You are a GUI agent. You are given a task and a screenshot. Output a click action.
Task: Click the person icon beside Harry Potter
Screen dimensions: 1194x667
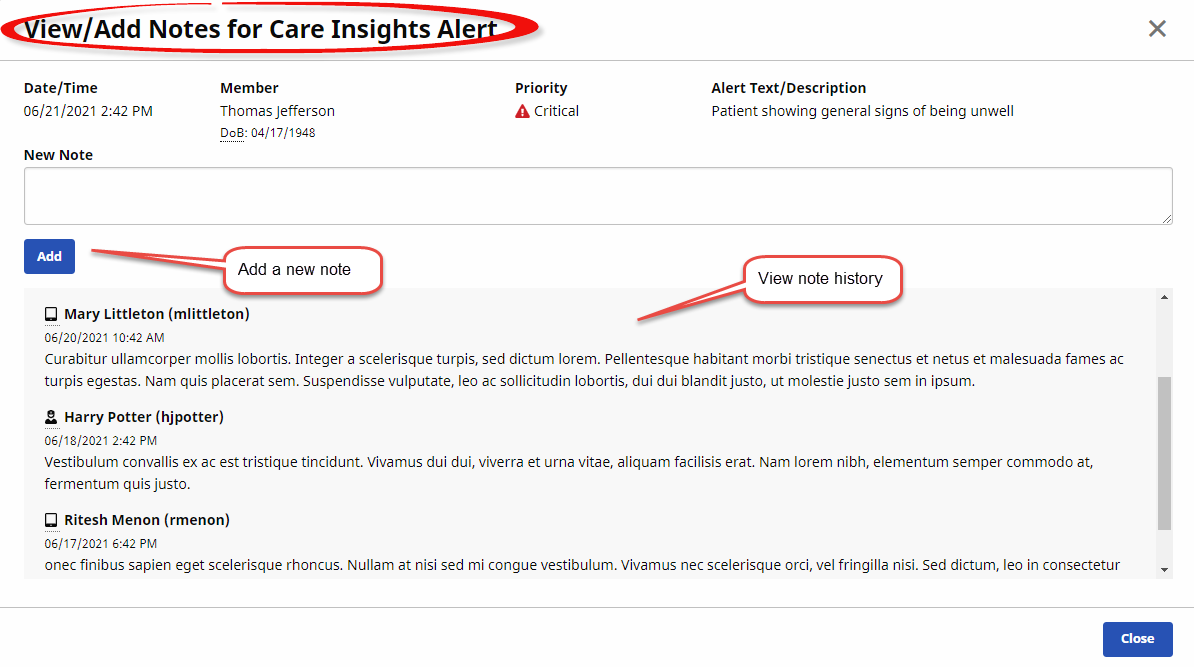(51, 417)
